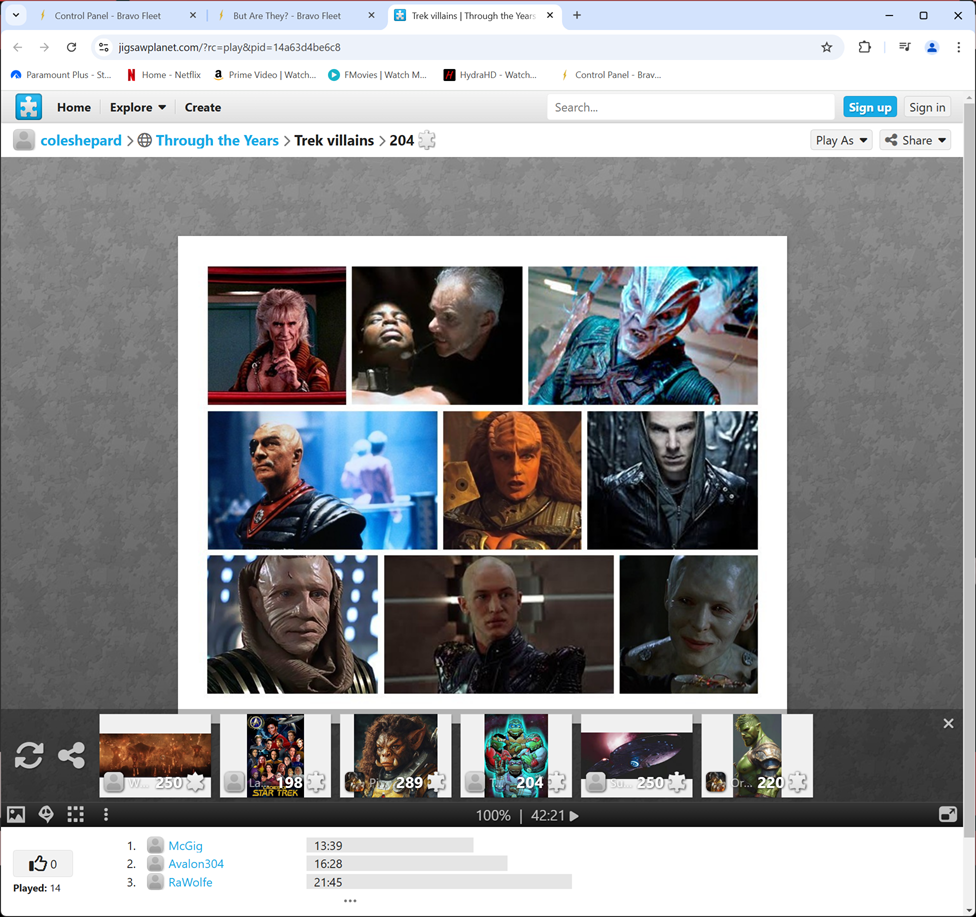This screenshot has width=976, height=917.
Task: Open the Paramount Plus bookmark
Action: (x=61, y=75)
